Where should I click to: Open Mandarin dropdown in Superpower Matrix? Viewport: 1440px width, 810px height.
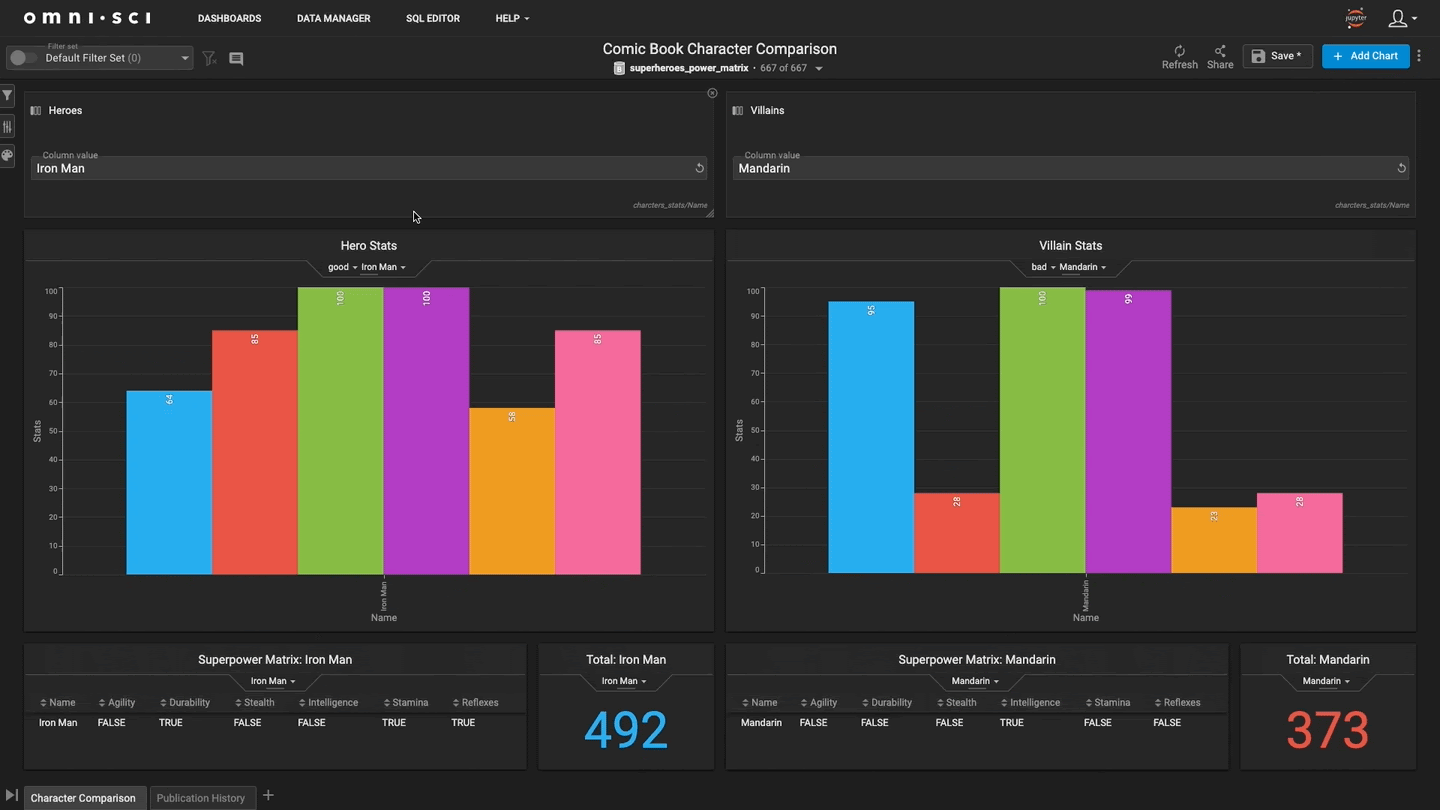[975, 681]
